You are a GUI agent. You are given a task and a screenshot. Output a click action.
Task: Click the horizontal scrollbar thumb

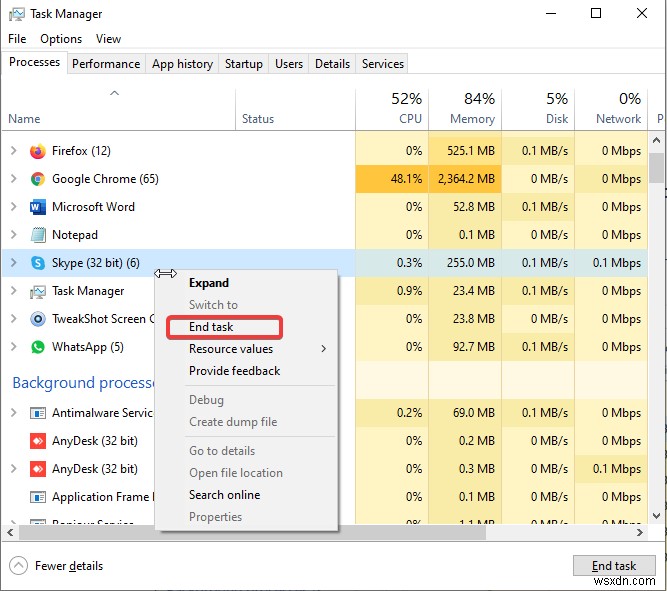point(252,532)
